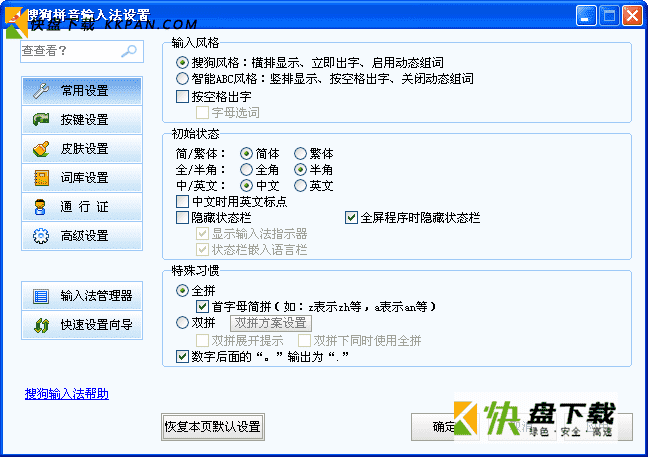
Task: Click the 查查看 search input field
Action: [82, 51]
